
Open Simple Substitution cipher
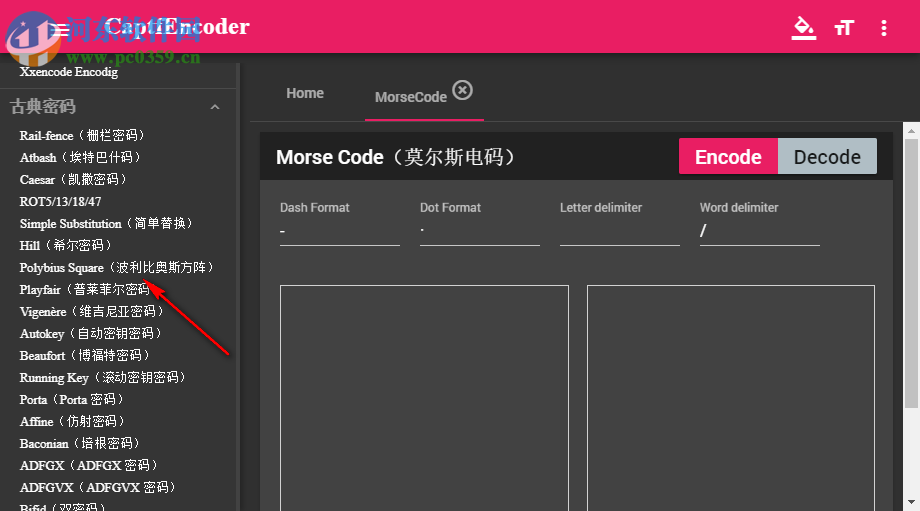pos(106,224)
